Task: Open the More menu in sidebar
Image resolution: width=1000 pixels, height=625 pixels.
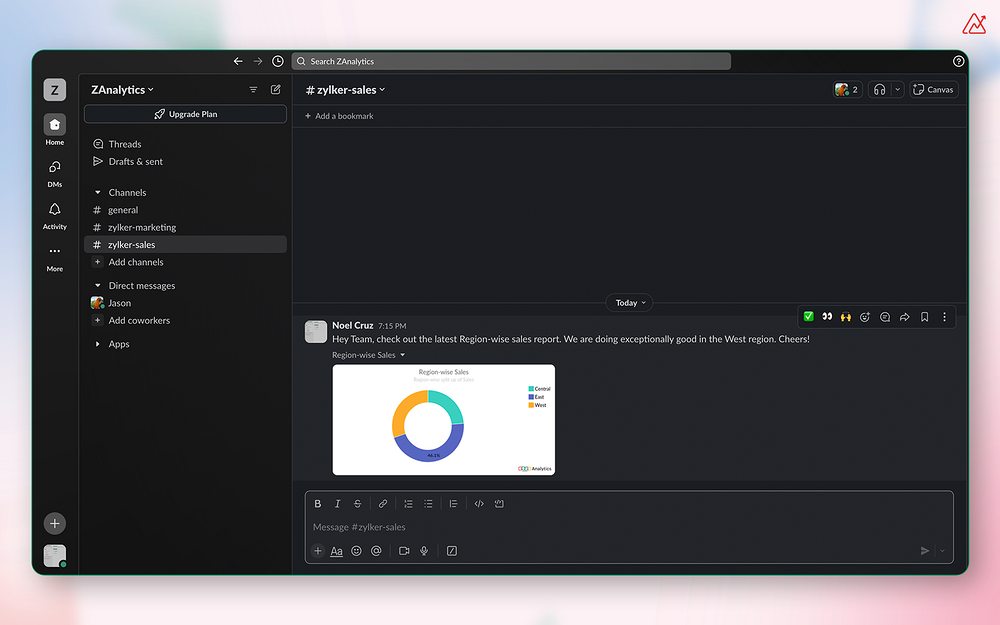Action: [55, 258]
